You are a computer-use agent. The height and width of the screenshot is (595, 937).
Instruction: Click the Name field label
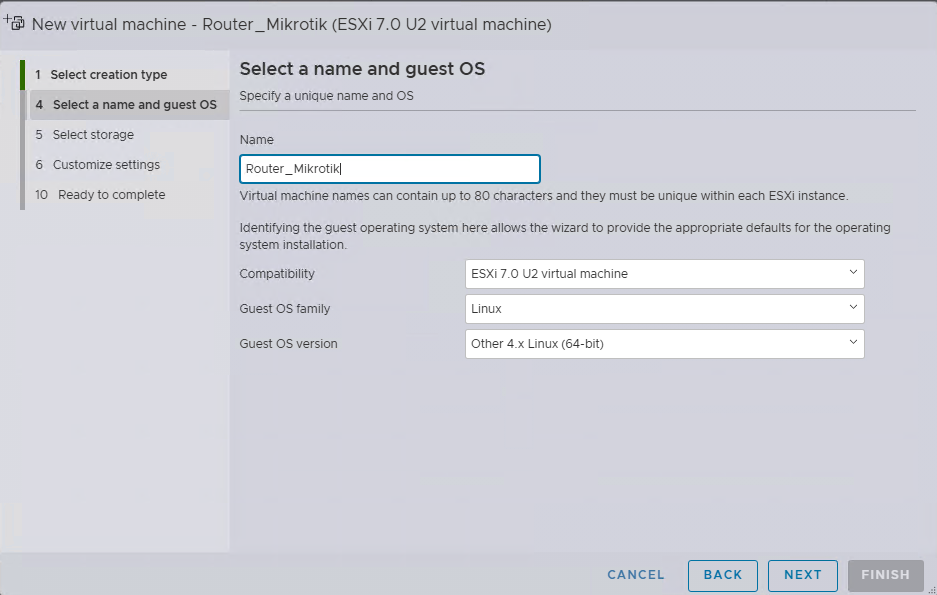tap(257, 140)
